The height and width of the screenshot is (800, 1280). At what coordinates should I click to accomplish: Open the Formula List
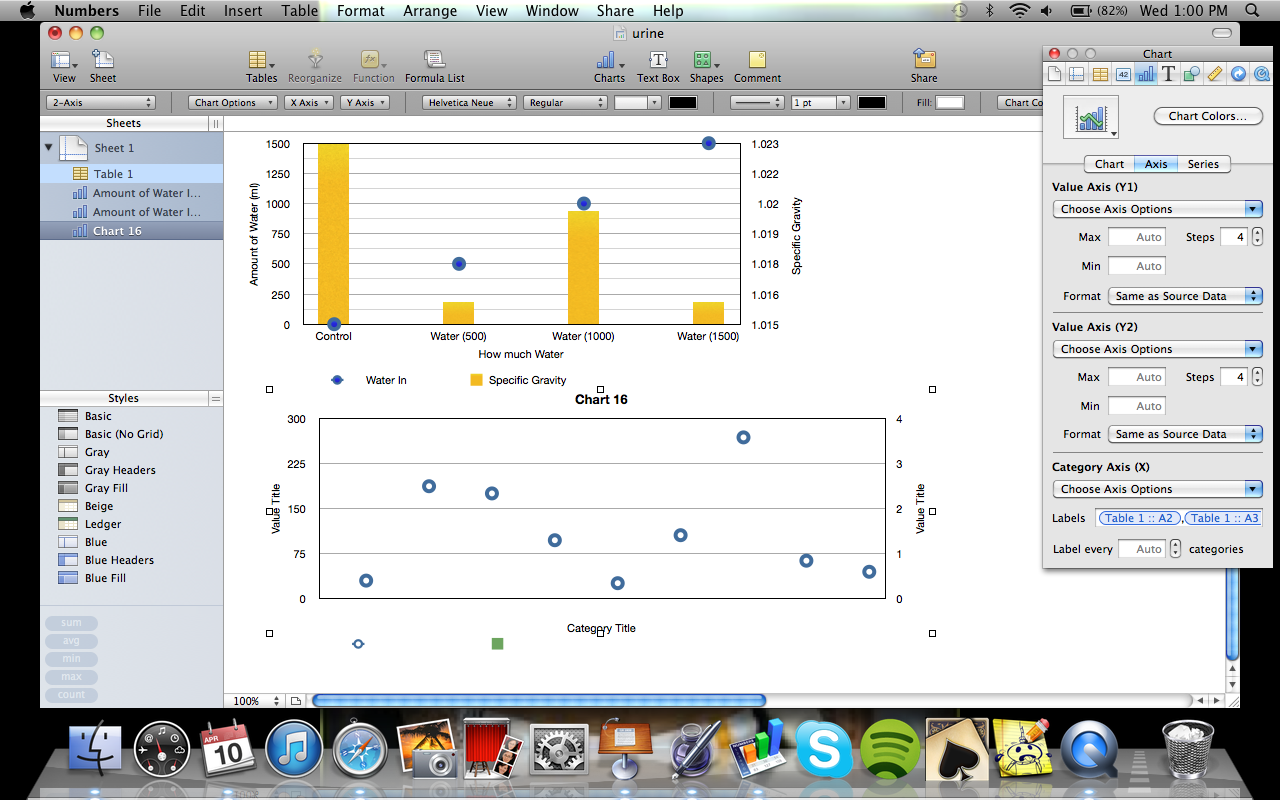[x=434, y=66]
